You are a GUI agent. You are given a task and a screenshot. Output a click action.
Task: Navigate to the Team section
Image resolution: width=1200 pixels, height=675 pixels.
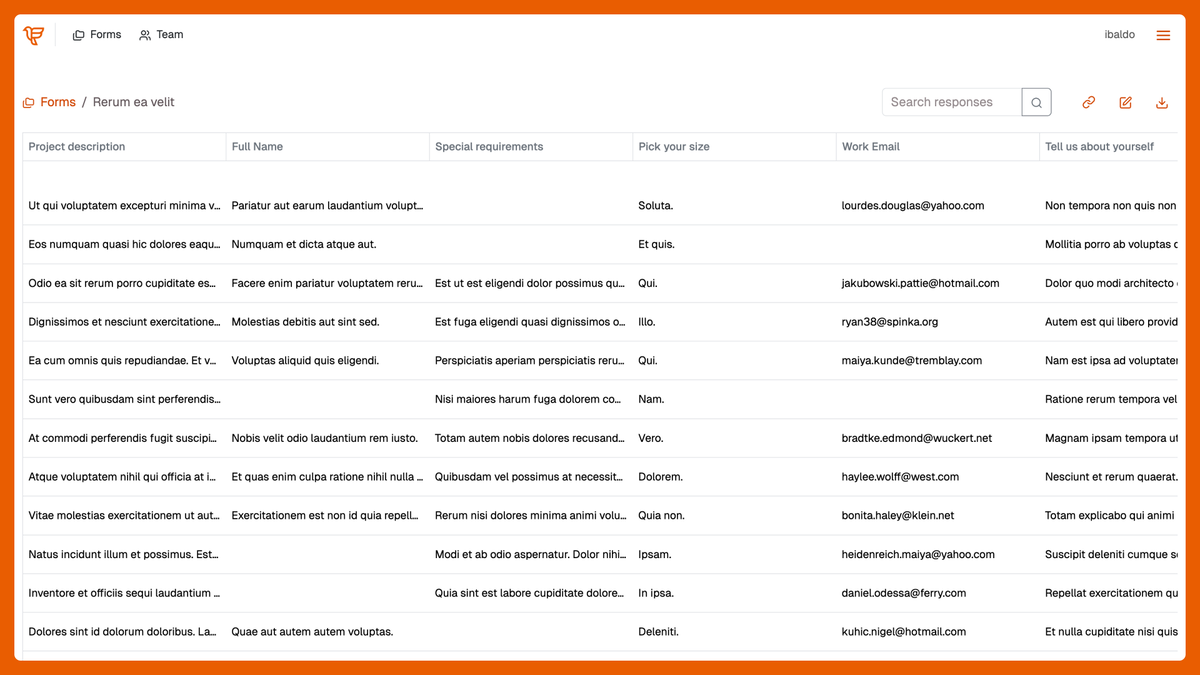pyautogui.click(x=169, y=34)
